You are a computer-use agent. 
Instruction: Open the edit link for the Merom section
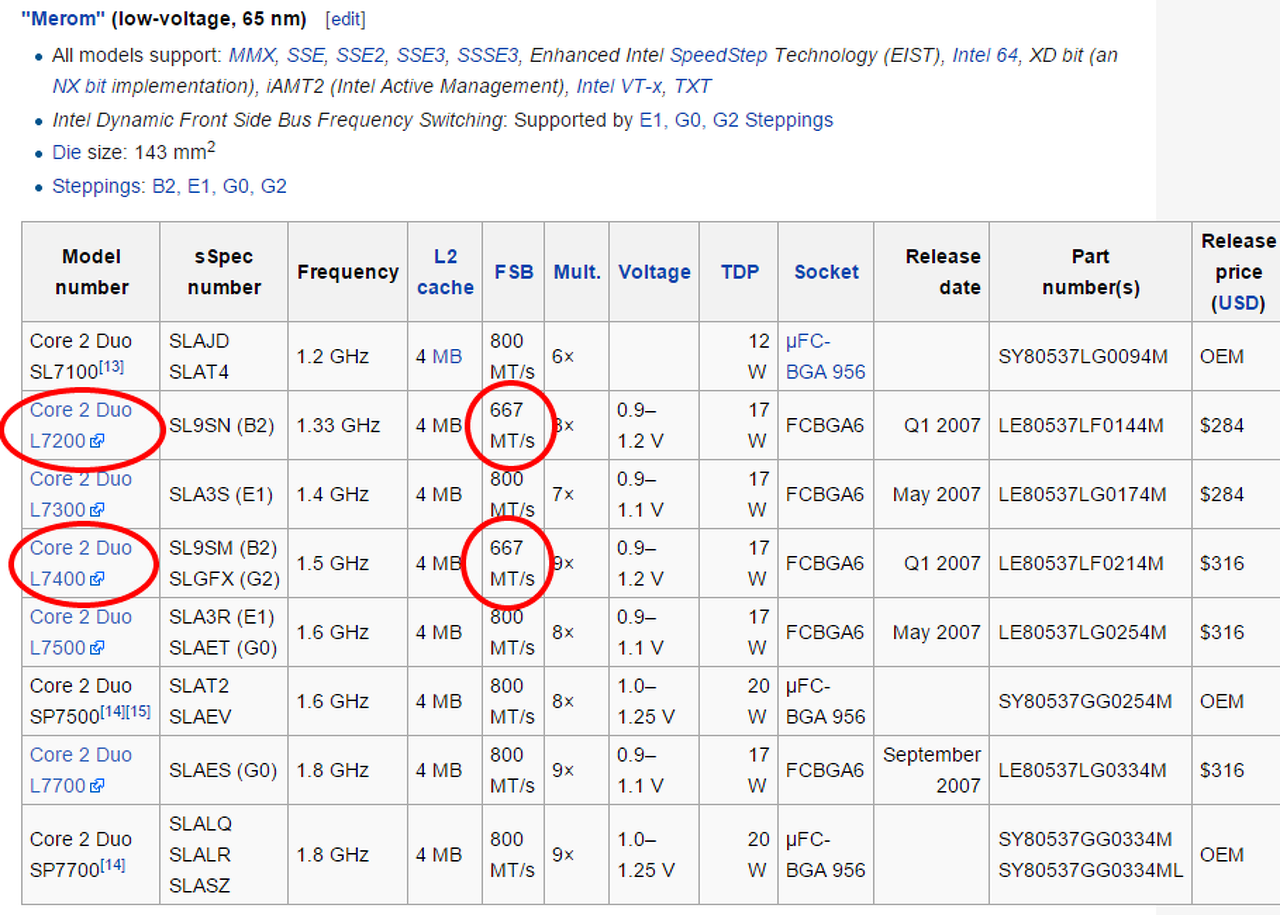click(x=346, y=19)
